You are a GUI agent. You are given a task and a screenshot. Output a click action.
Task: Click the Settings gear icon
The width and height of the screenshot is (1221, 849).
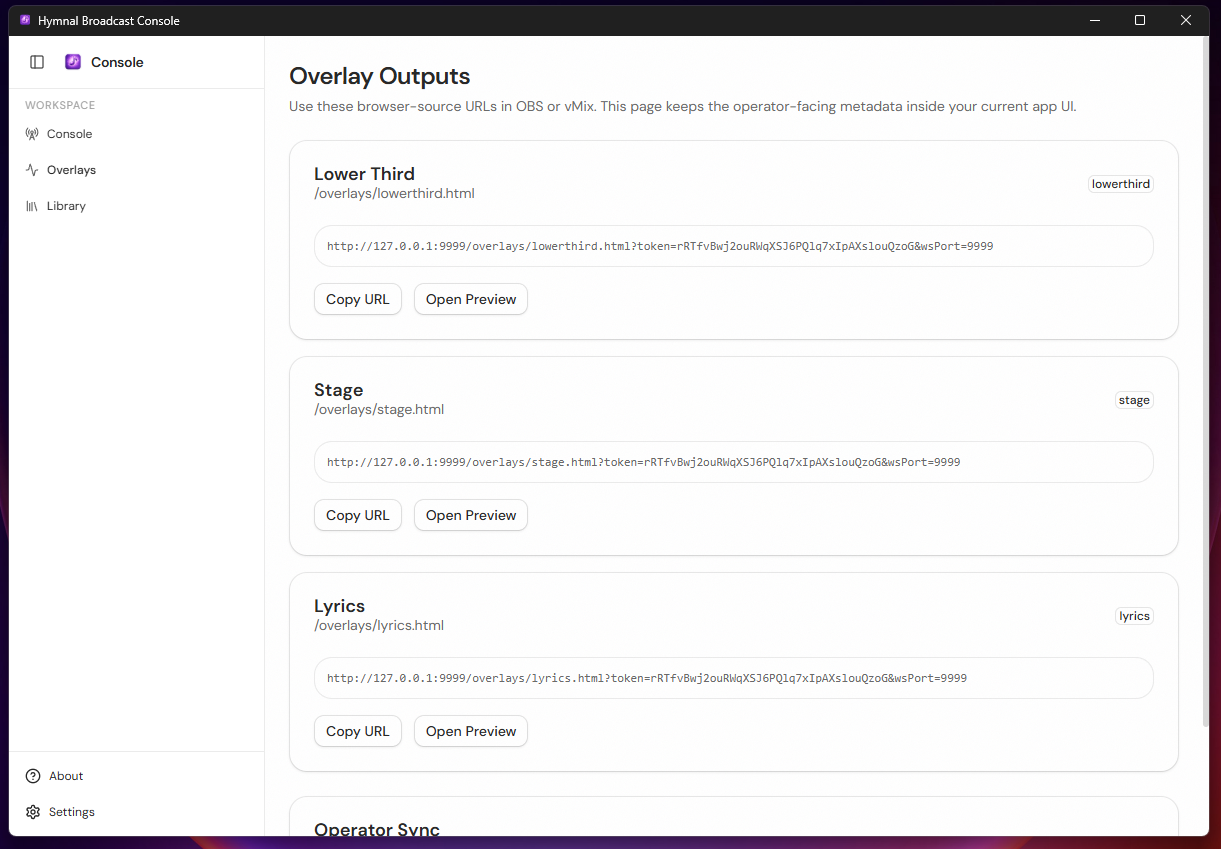coord(33,812)
